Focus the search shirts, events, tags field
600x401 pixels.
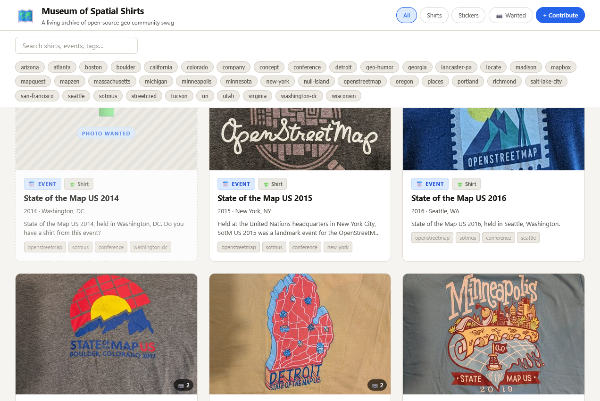(77, 46)
